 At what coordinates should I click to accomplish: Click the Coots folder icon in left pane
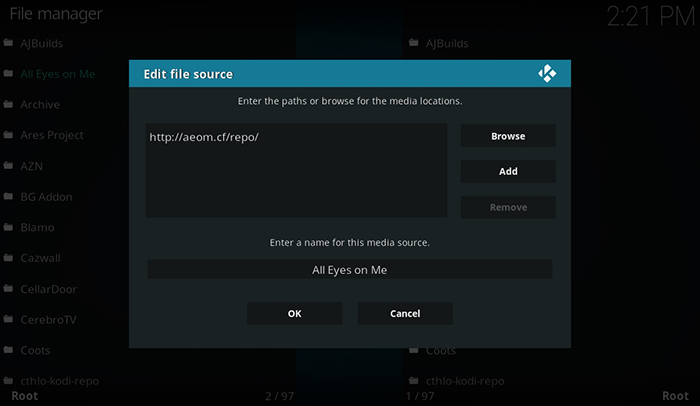tap(8, 350)
